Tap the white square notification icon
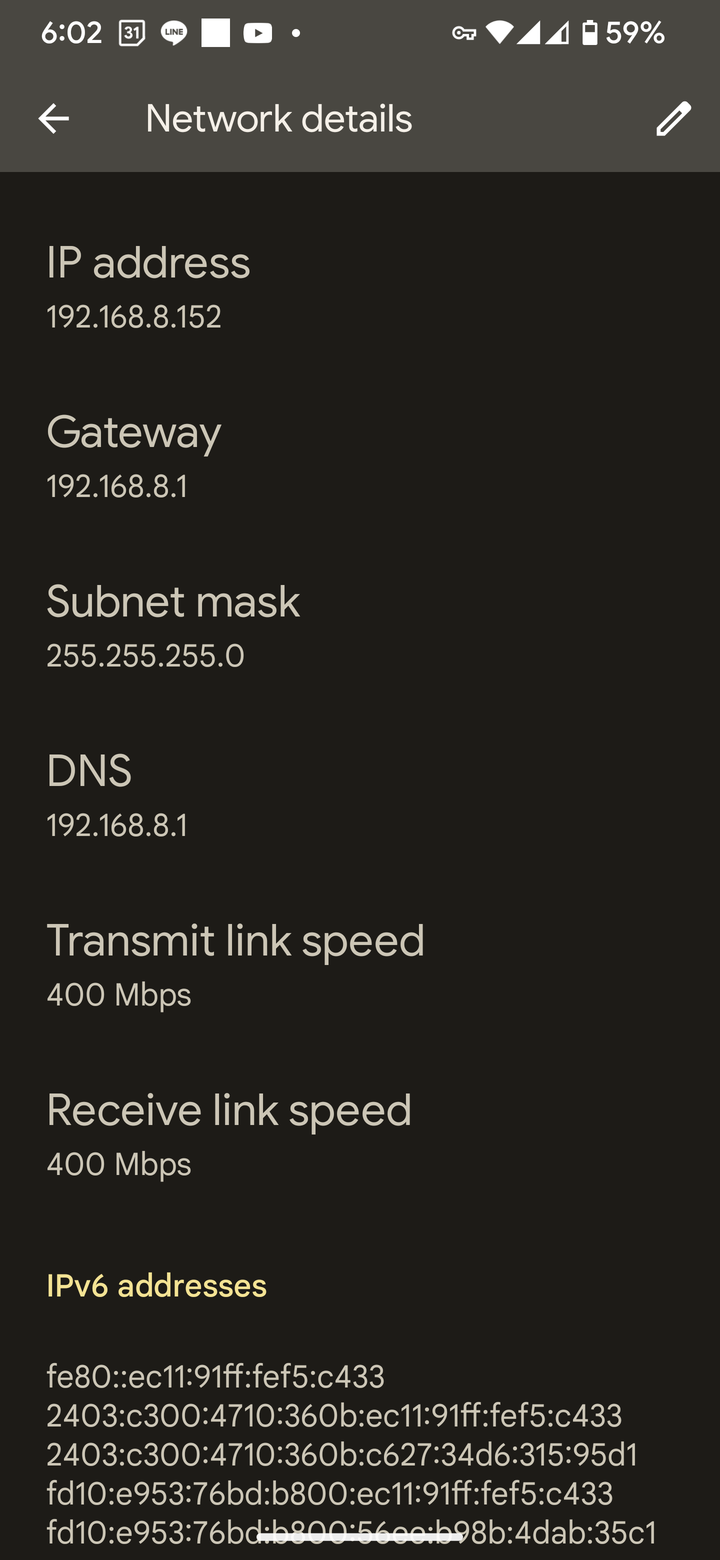The width and height of the screenshot is (720, 1560). pyautogui.click(x=215, y=33)
